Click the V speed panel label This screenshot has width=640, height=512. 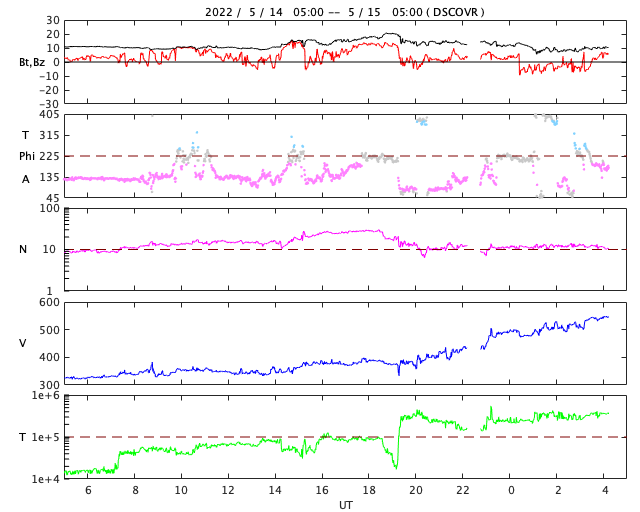(23, 343)
